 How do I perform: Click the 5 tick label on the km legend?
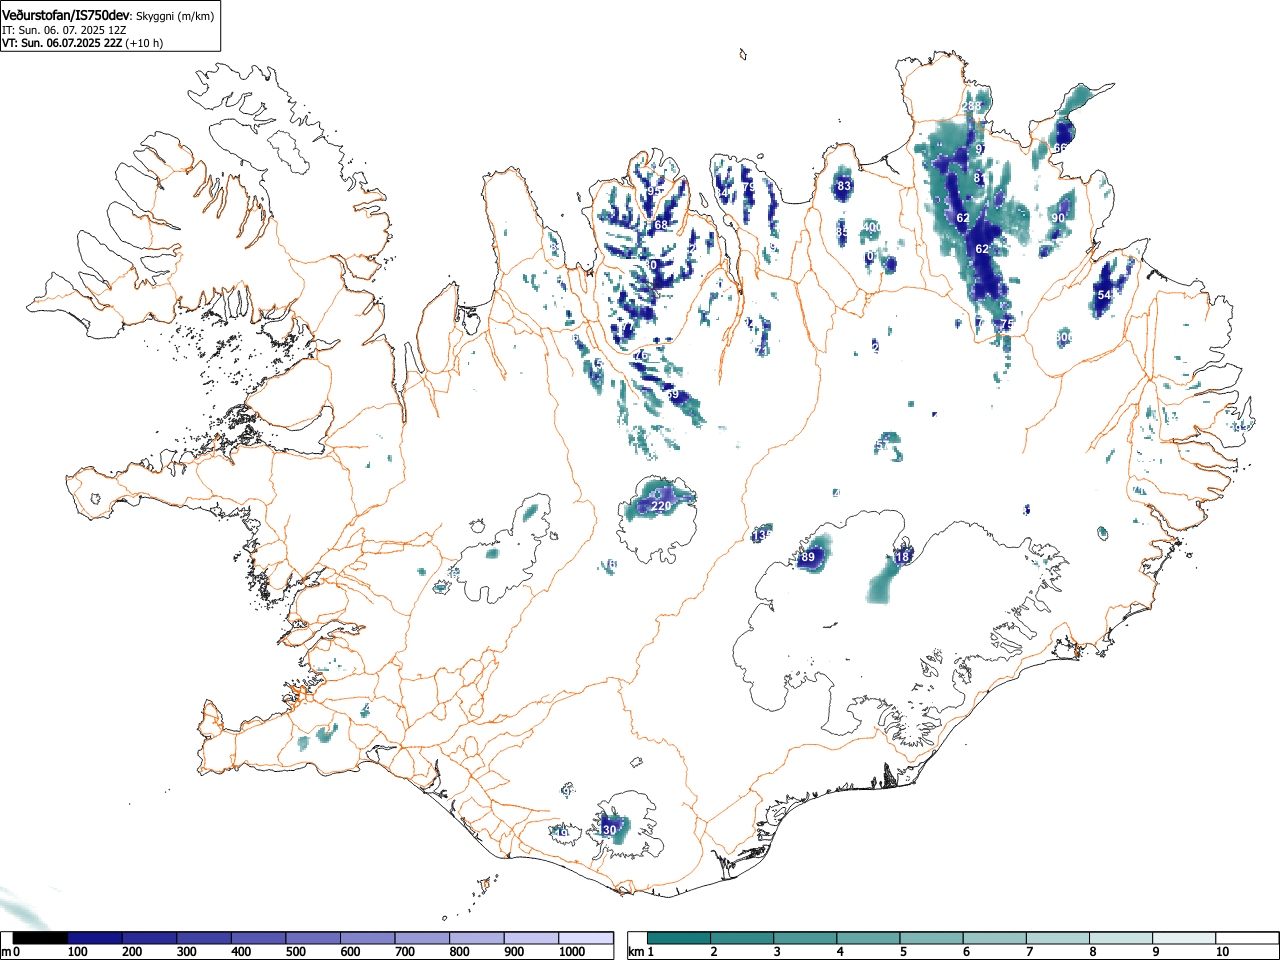(903, 952)
